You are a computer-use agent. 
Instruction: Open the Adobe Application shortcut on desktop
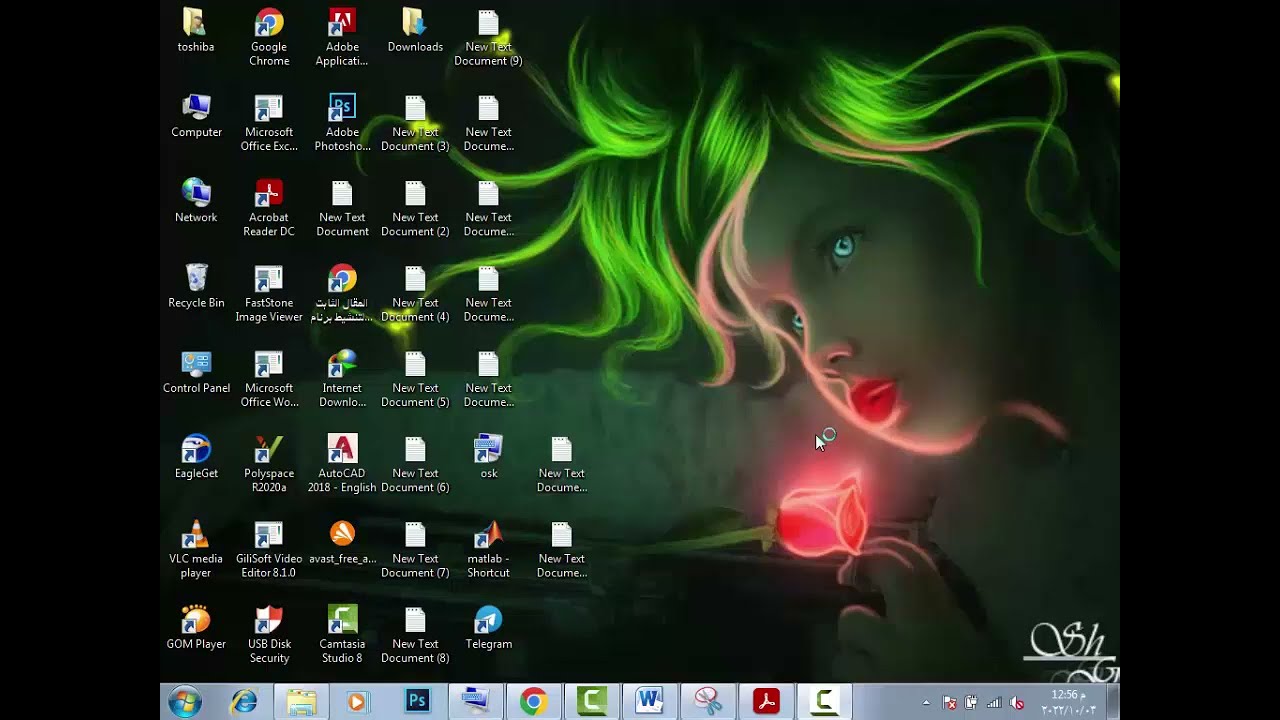(x=342, y=37)
